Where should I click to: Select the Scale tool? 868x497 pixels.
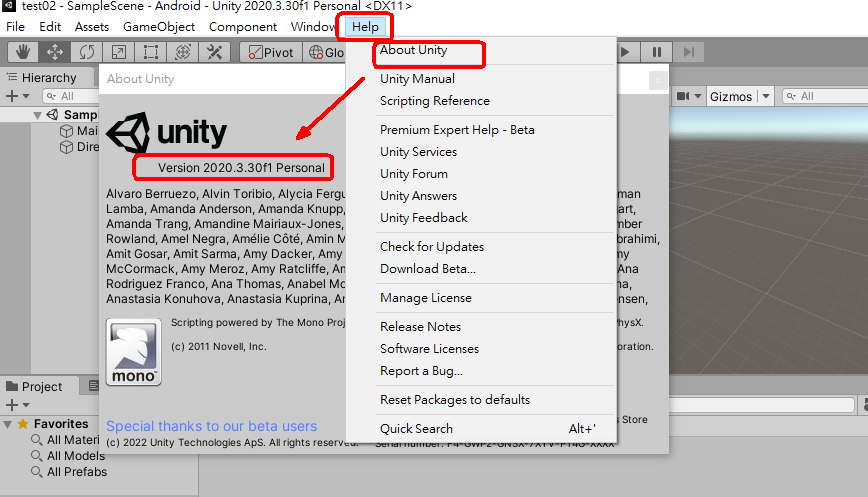(x=118, y=52)
